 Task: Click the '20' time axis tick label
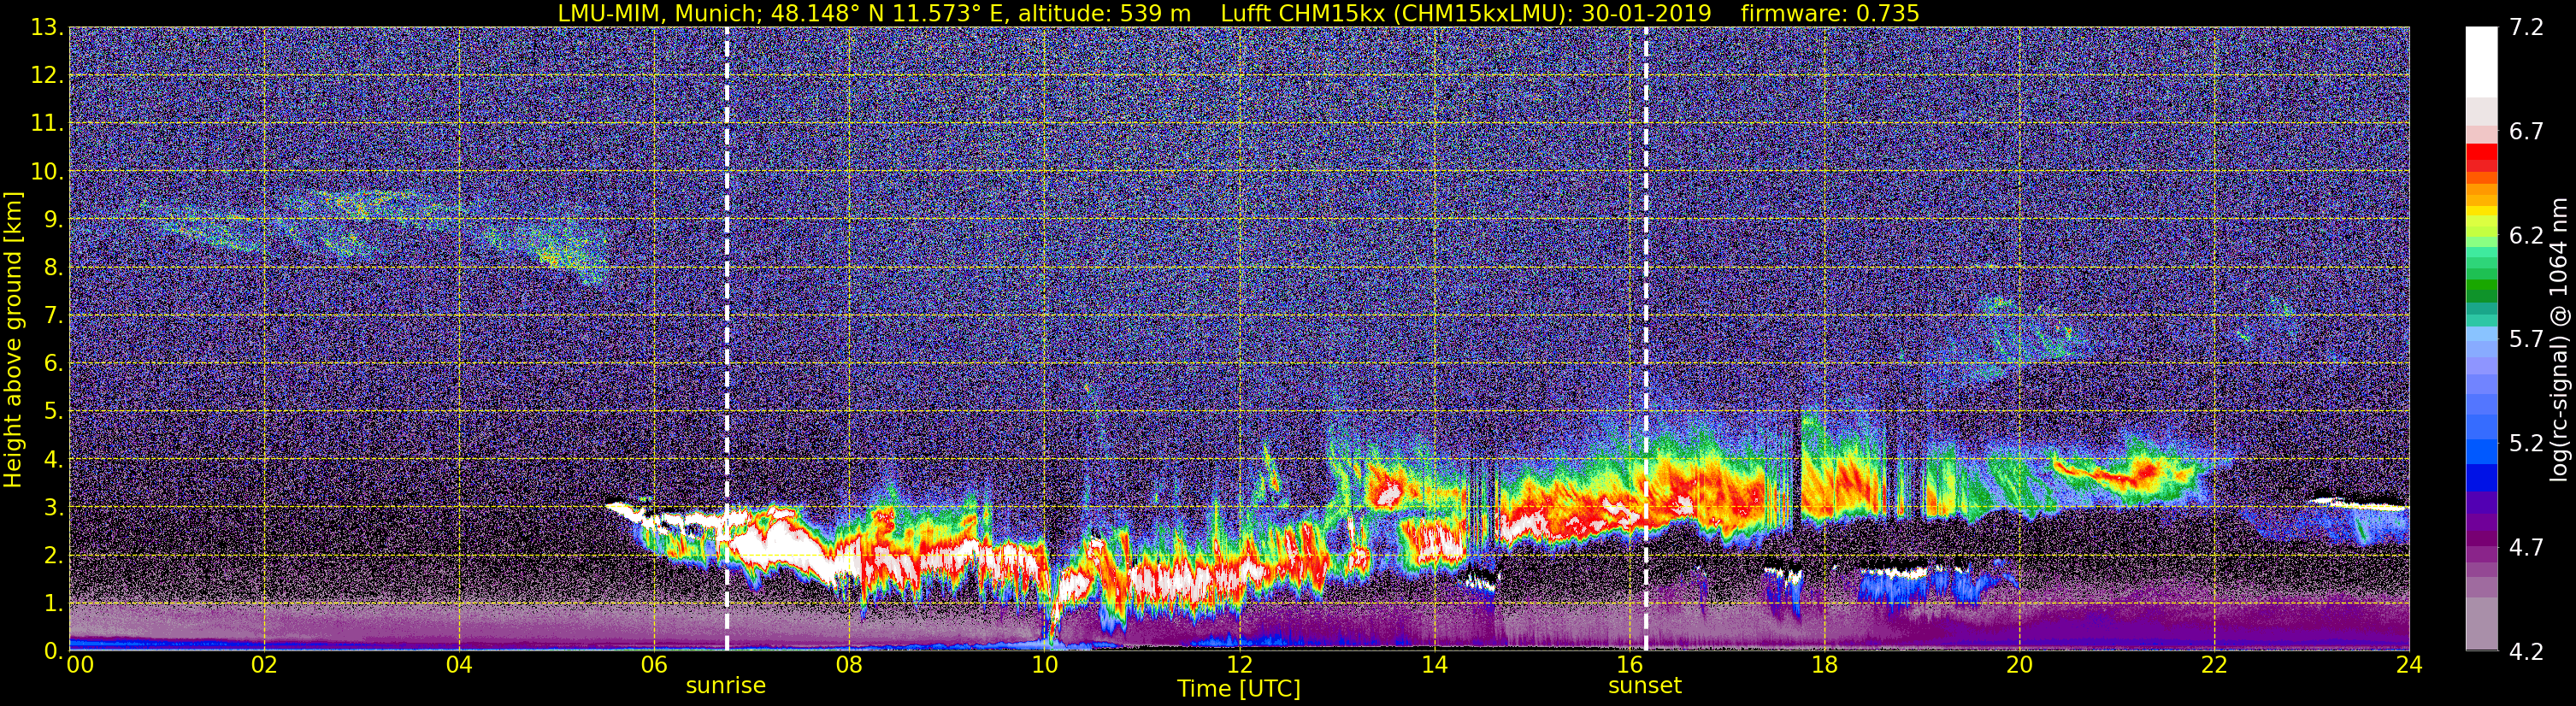pyautogui.click(x=2019, y=666)
